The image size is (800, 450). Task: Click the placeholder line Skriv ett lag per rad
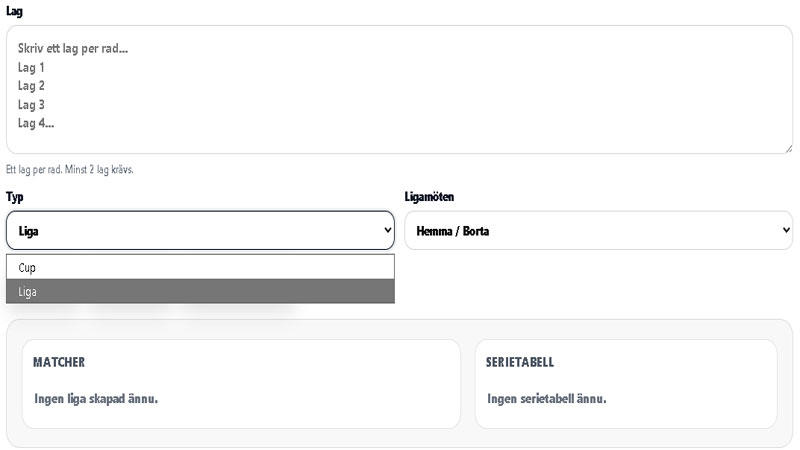[73, 48]
